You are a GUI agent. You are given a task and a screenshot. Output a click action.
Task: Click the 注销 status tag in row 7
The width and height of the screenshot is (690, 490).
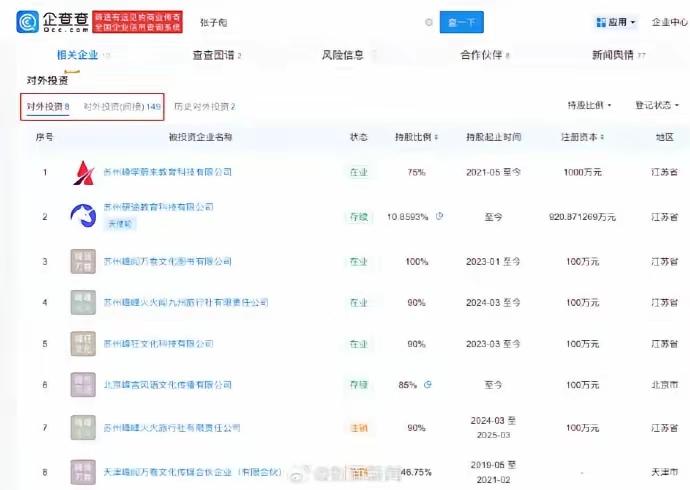(x=359, y=428)
